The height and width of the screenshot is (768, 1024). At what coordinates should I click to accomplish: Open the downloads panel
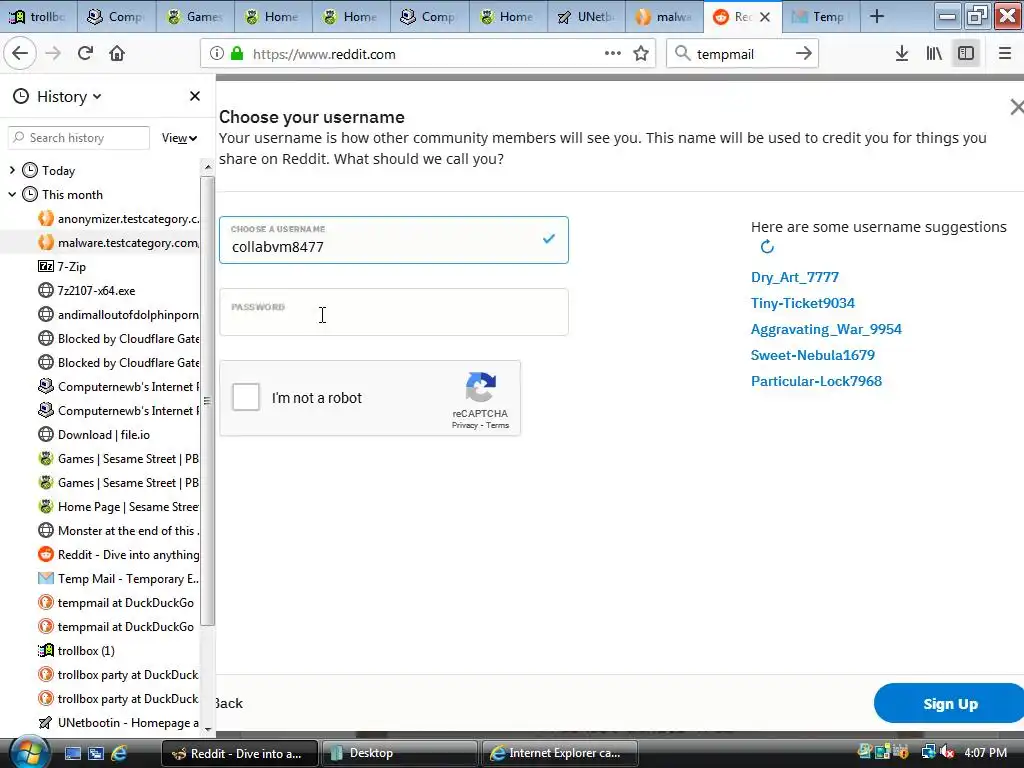click(902, 54)
